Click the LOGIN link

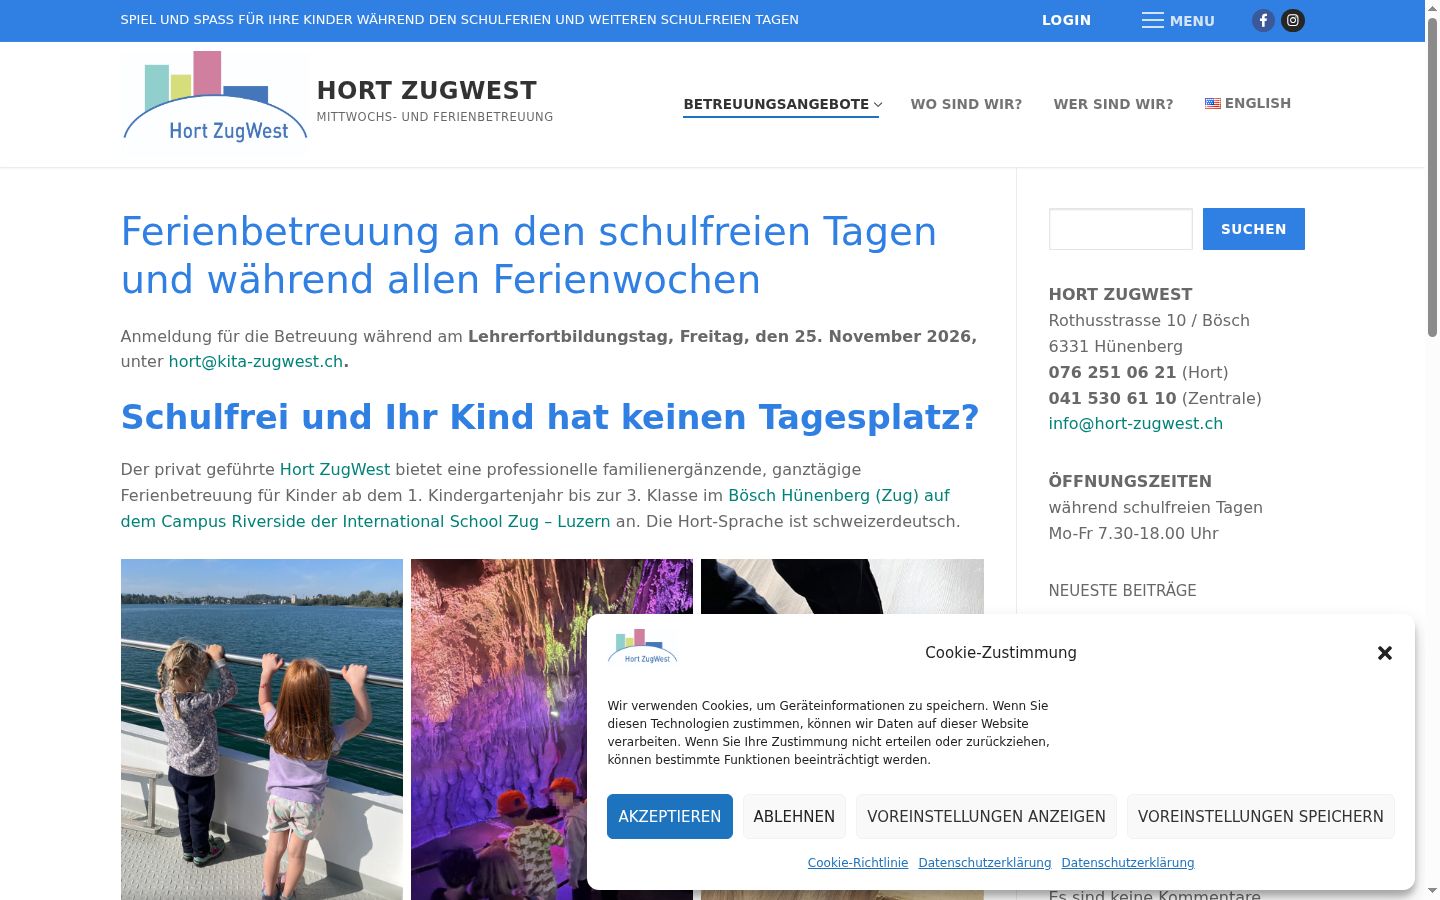coord(1066,20)
